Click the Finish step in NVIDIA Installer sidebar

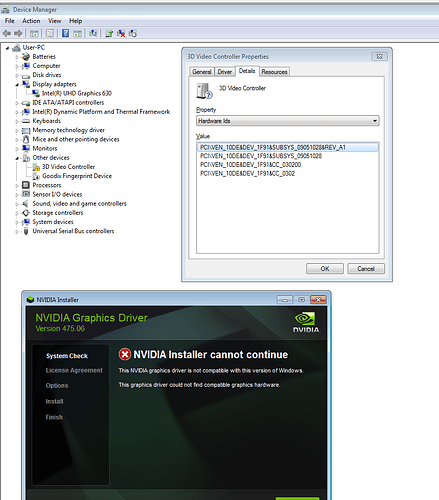(54, 417)
